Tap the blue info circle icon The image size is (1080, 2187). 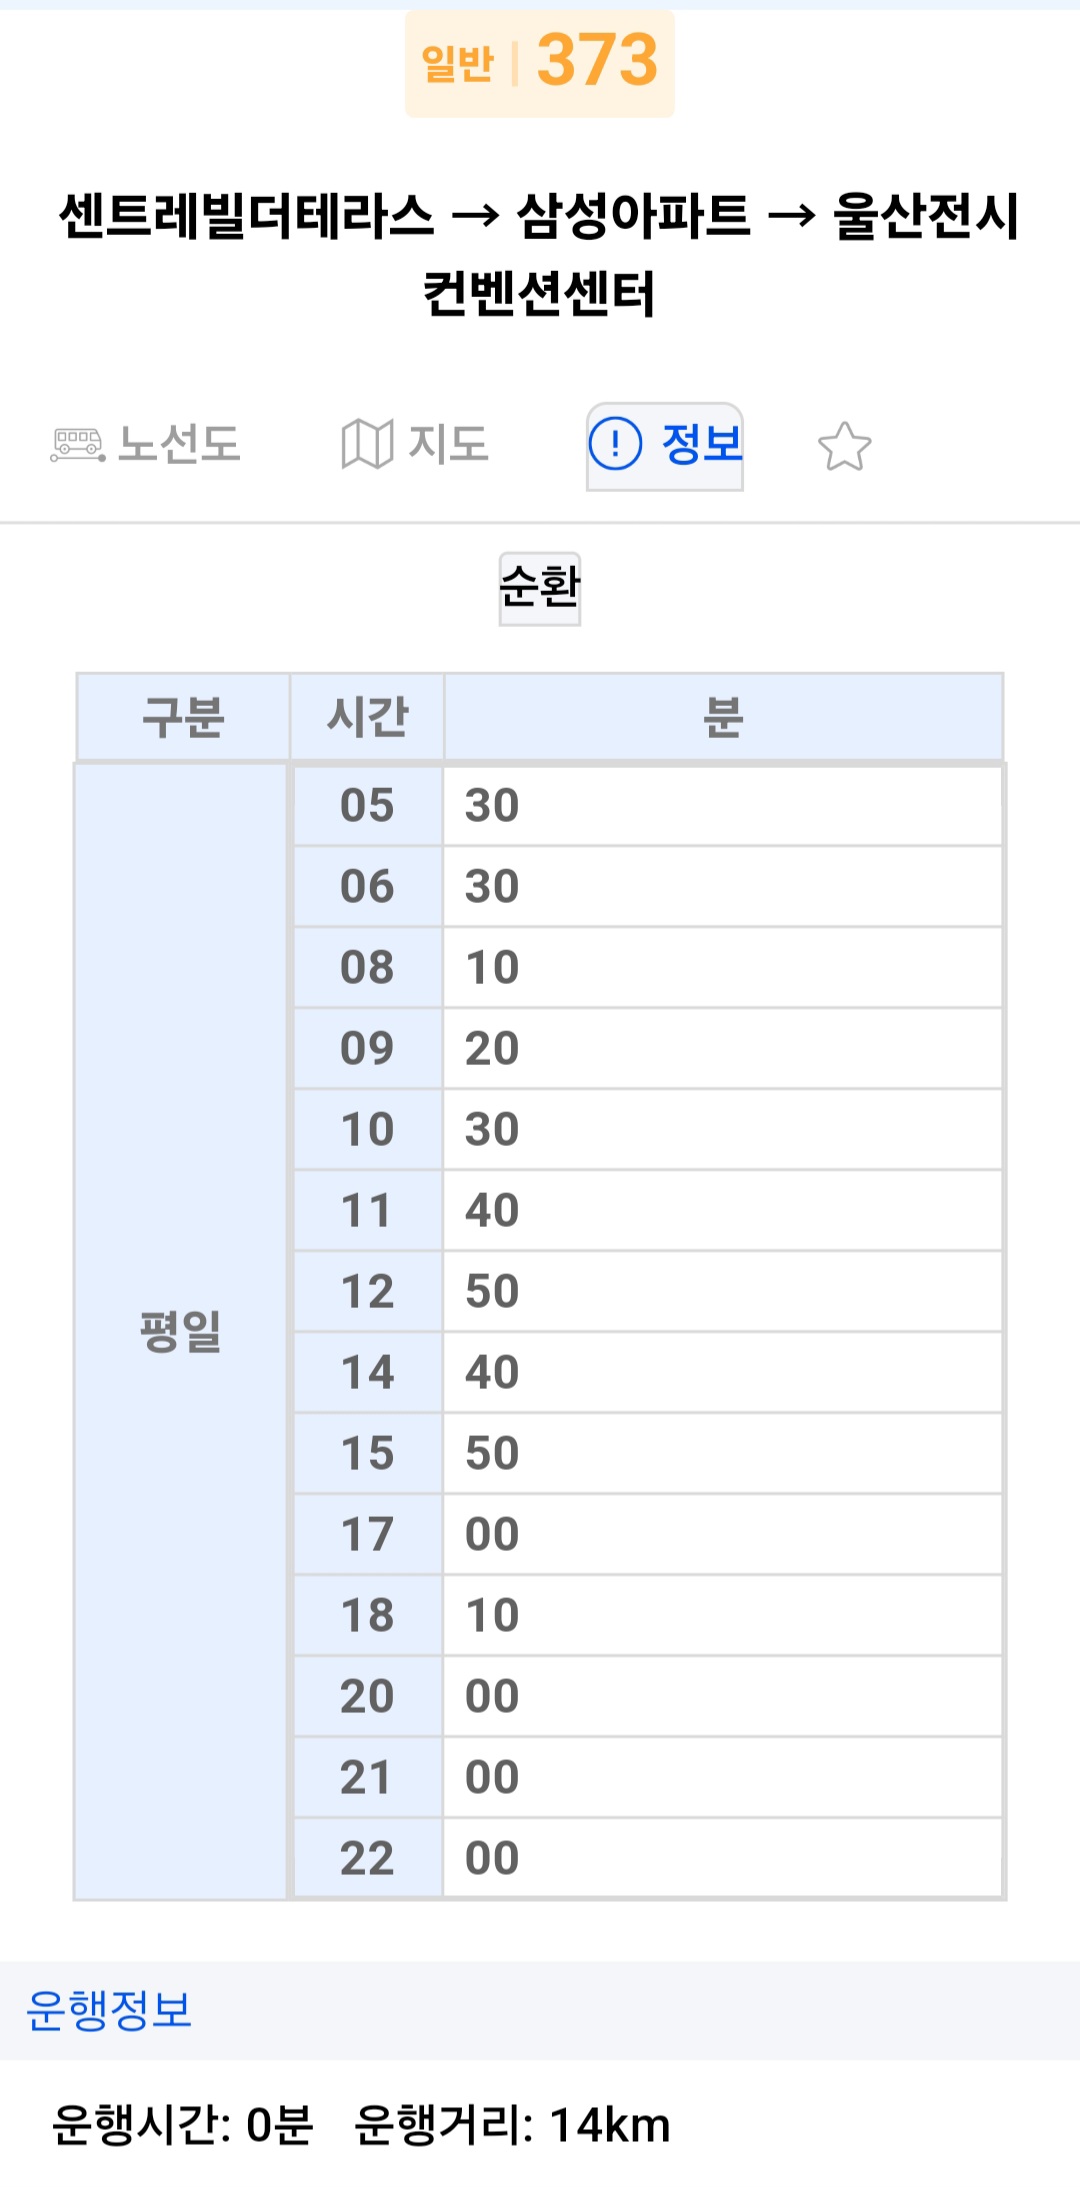(x=615, y=444)
